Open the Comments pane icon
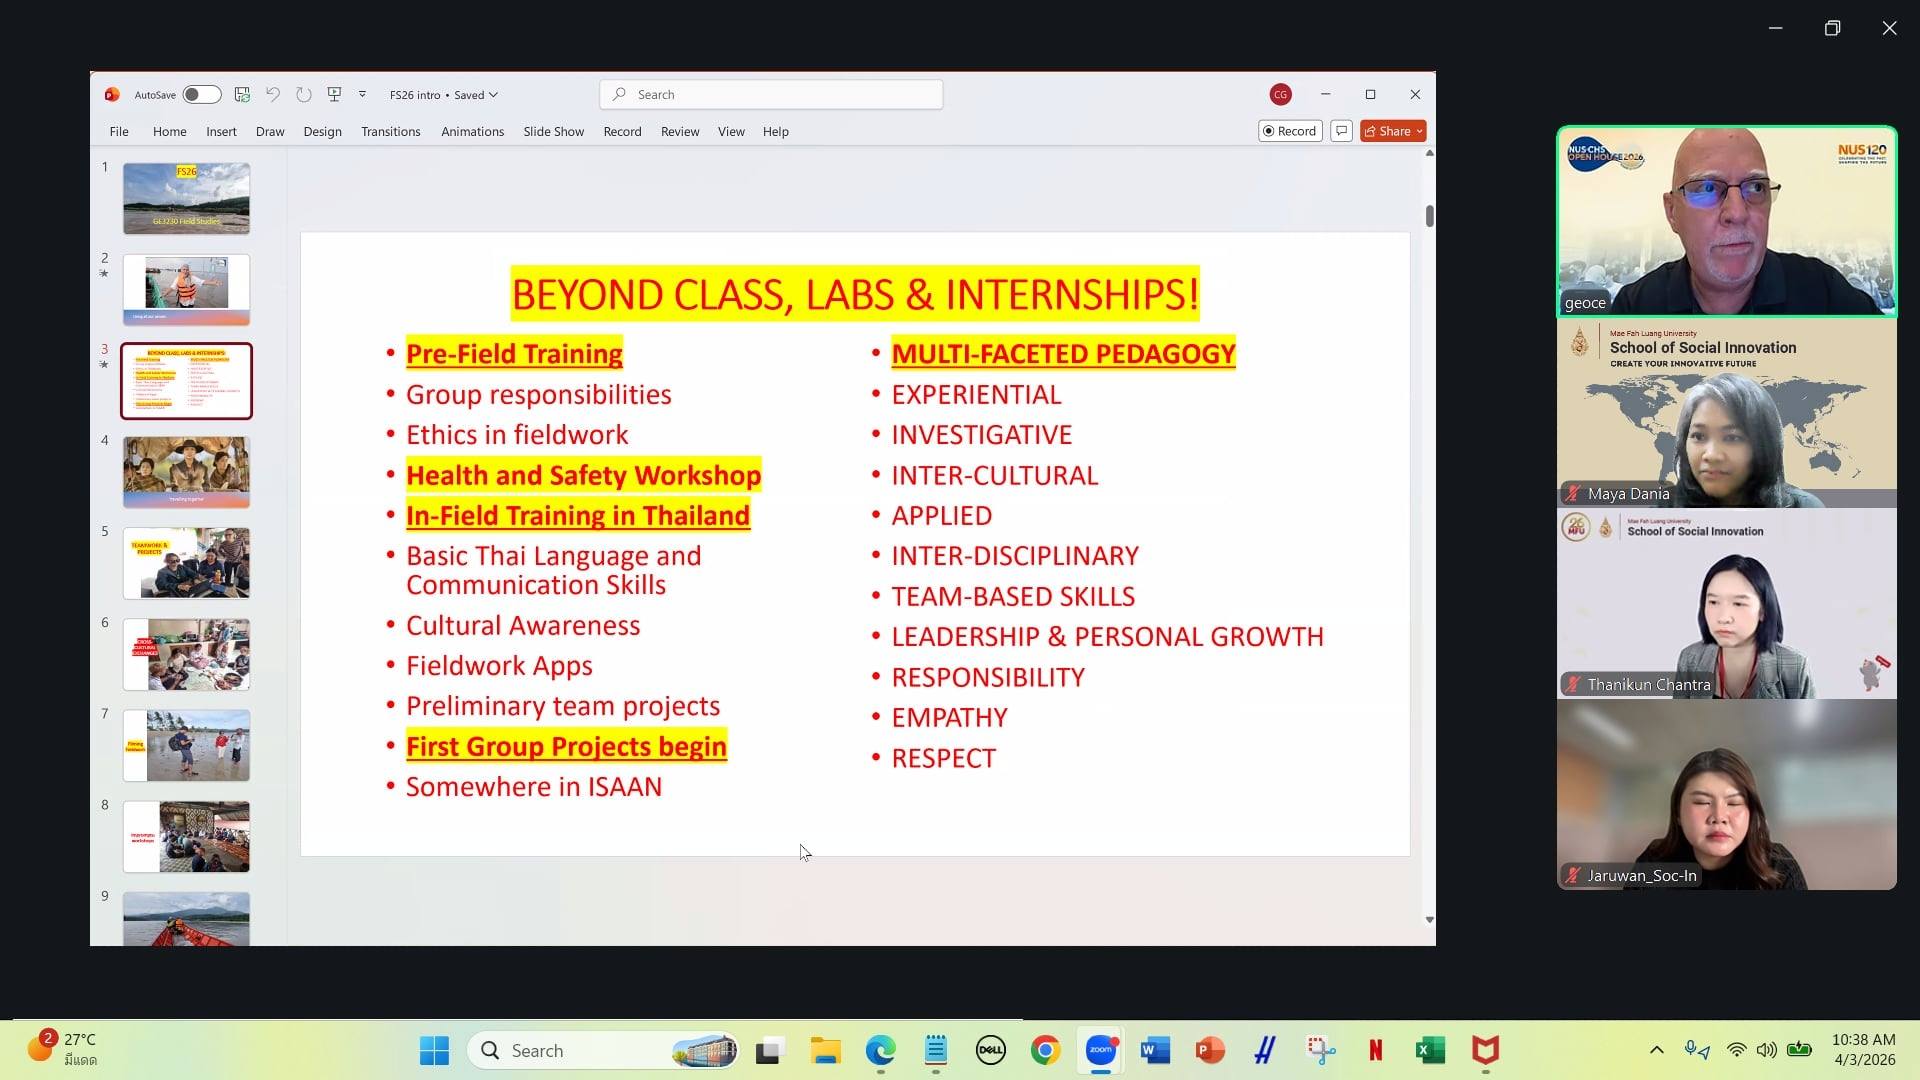 [x=1342, y=131]
